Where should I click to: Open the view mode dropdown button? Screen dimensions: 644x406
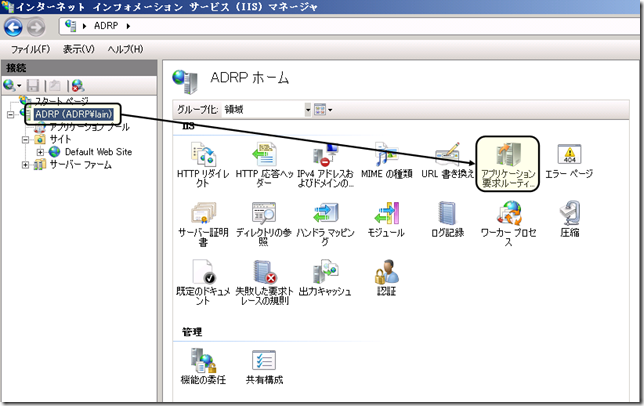click(323, 110)
